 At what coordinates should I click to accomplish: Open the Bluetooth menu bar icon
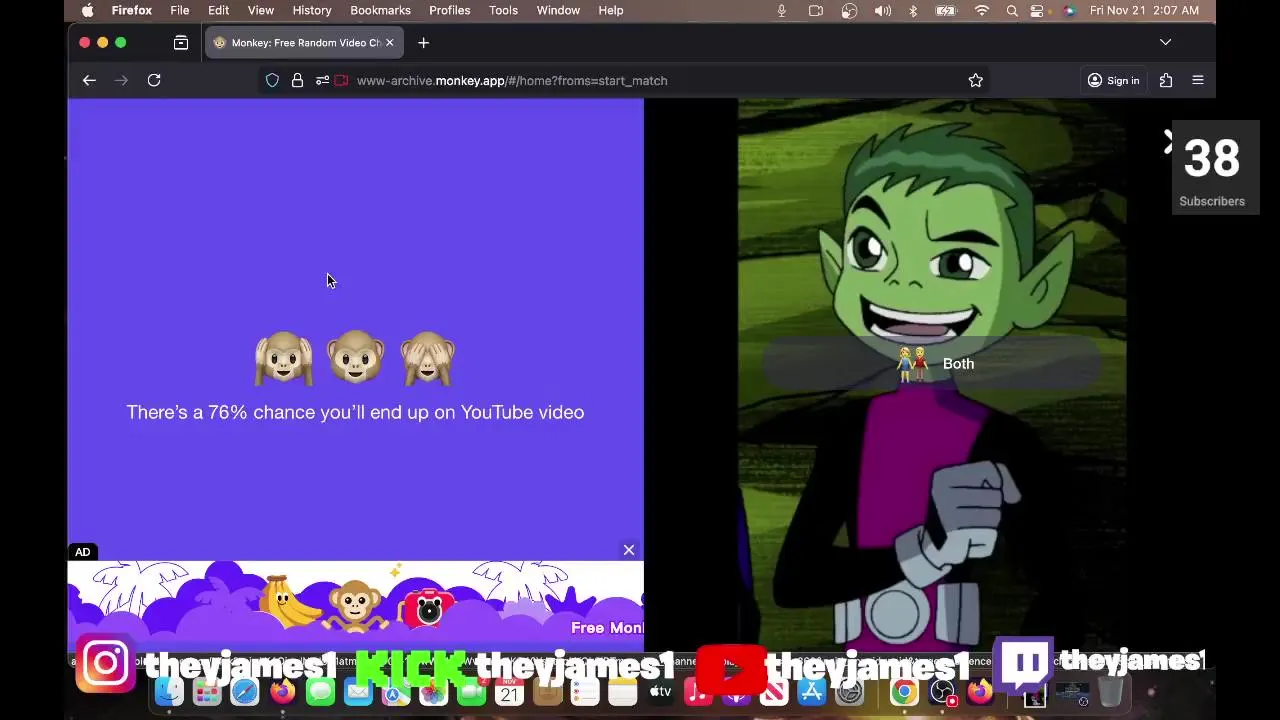click(x=913, y=10)
